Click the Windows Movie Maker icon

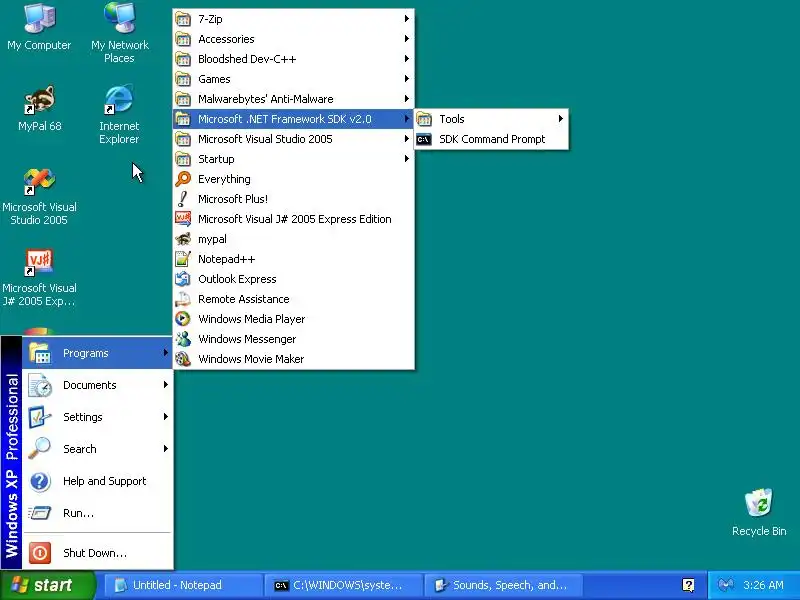(183, 359)
